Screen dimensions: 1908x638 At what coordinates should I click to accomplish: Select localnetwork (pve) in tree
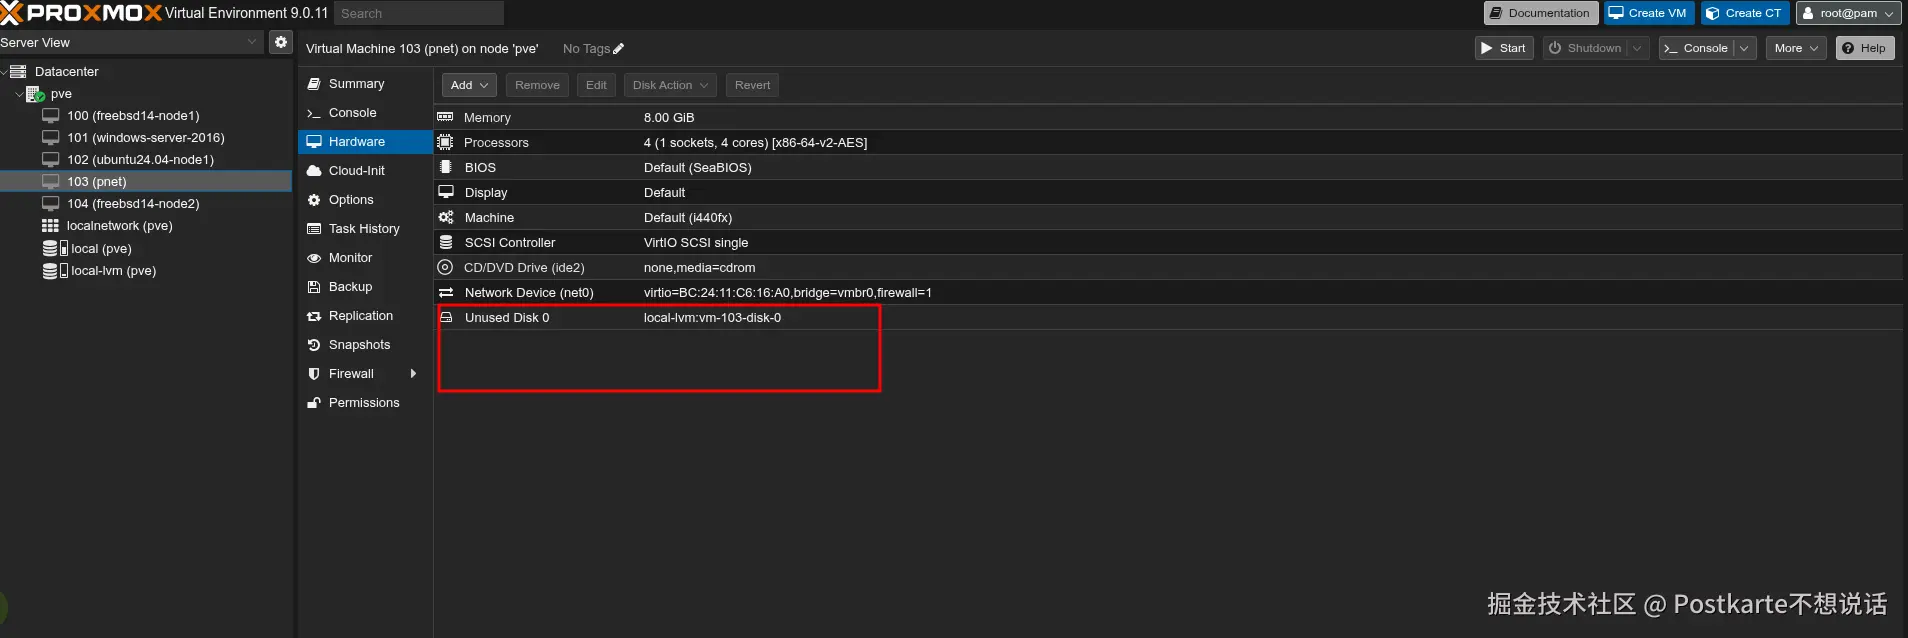(119, 226)
